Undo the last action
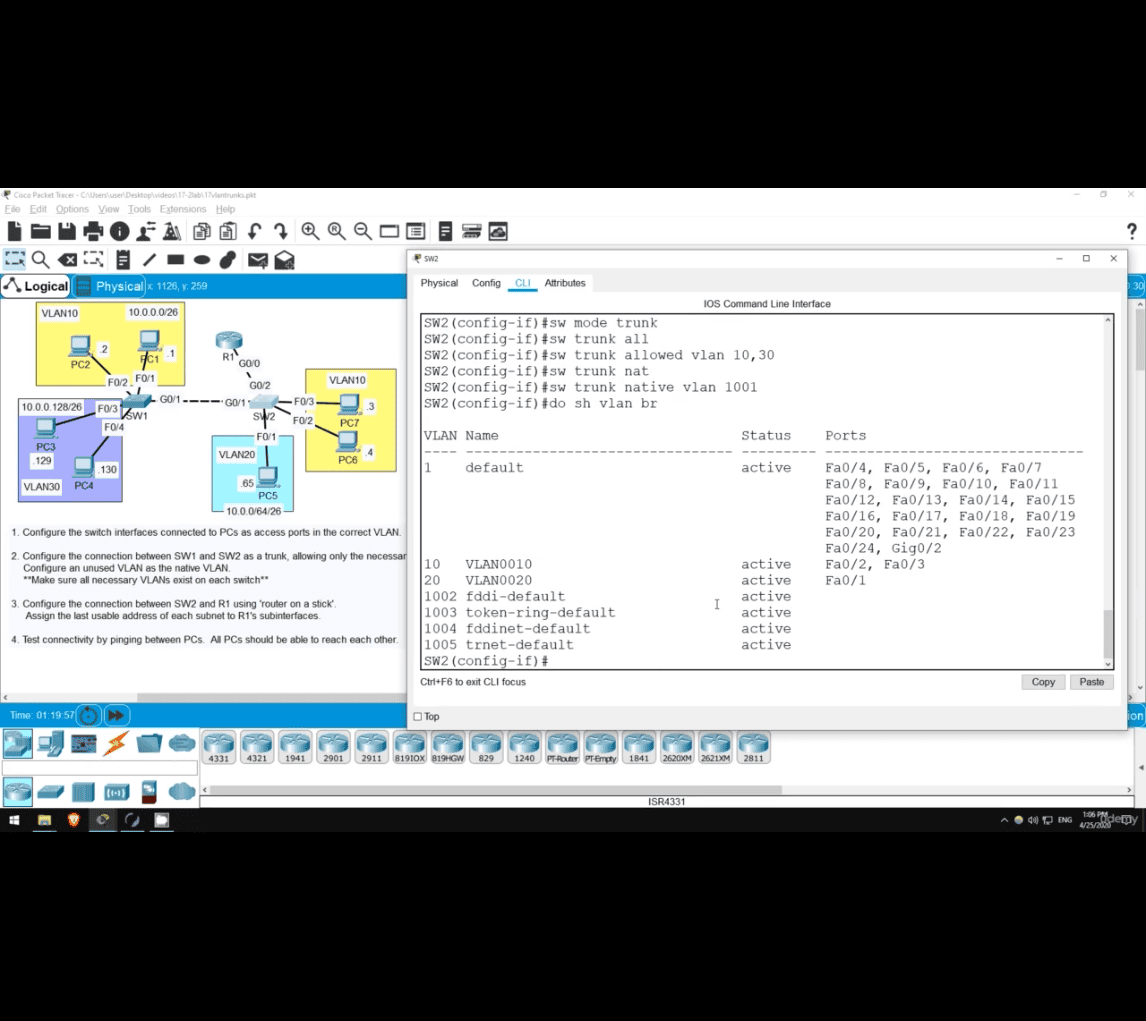 tap(254, 232)
